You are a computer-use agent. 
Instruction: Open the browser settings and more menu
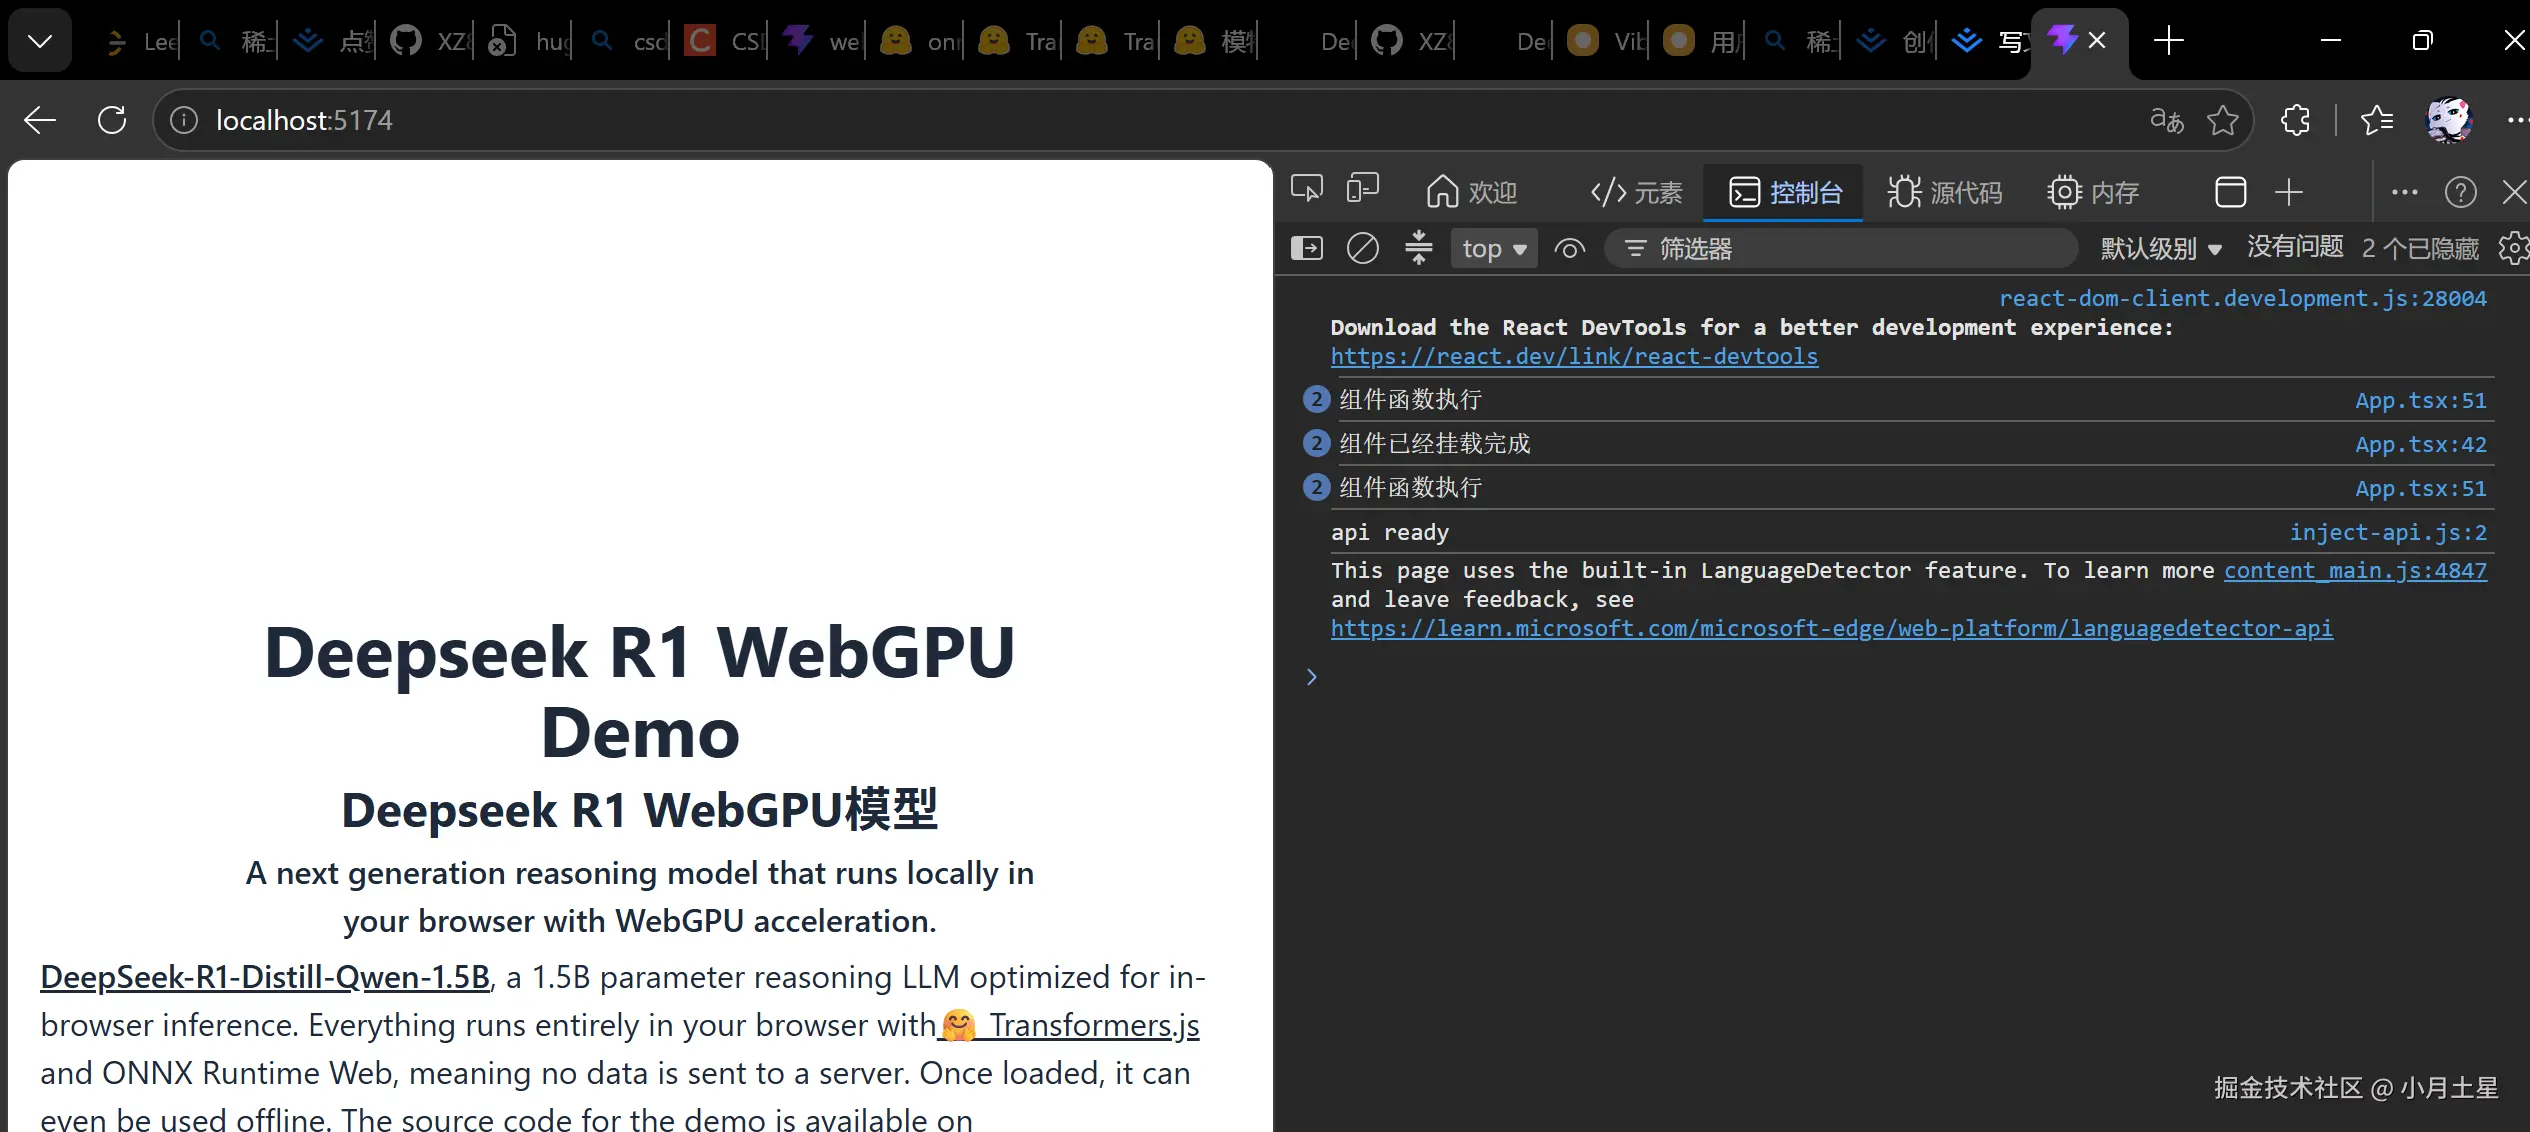click(x=2516, y=120)
